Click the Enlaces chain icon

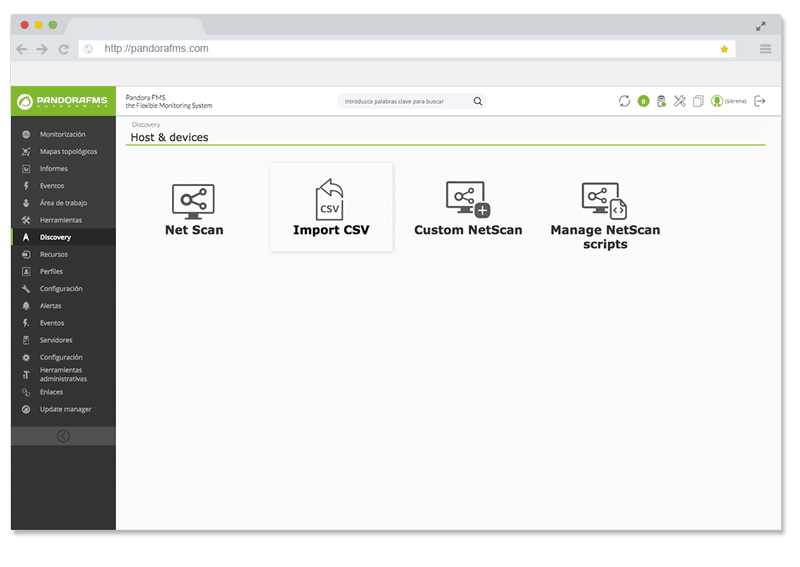tap(26, 392)
